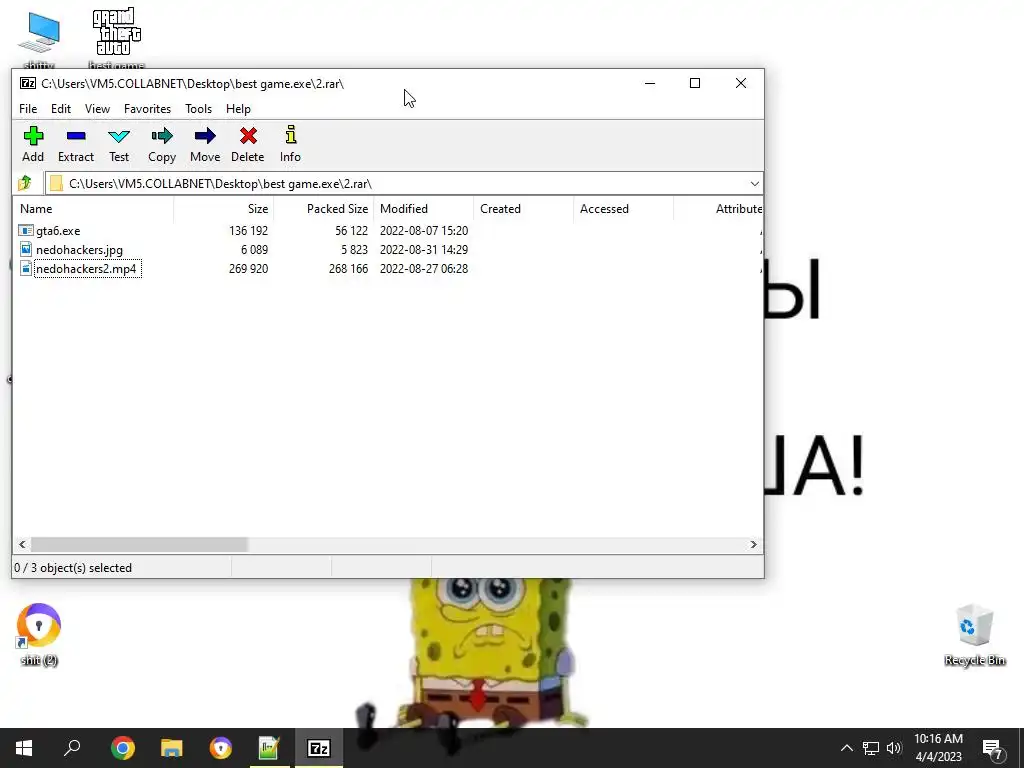
Task: Click the Extract toolbar icon
Action: [x=76, y=136]
